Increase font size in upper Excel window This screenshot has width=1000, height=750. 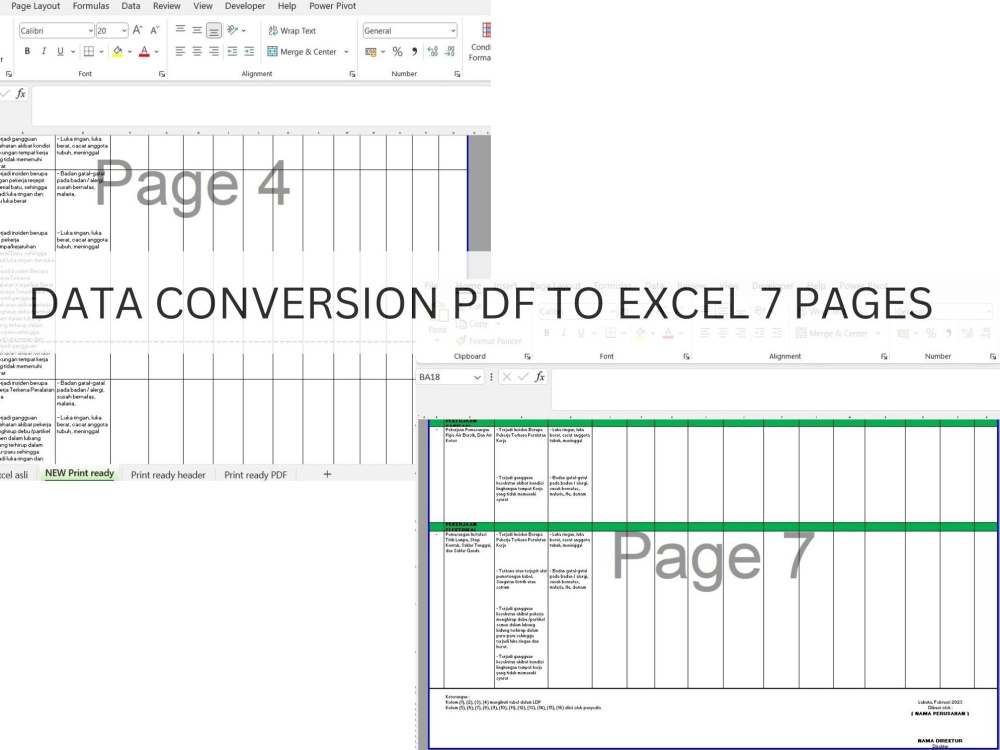tap(137, 30)
